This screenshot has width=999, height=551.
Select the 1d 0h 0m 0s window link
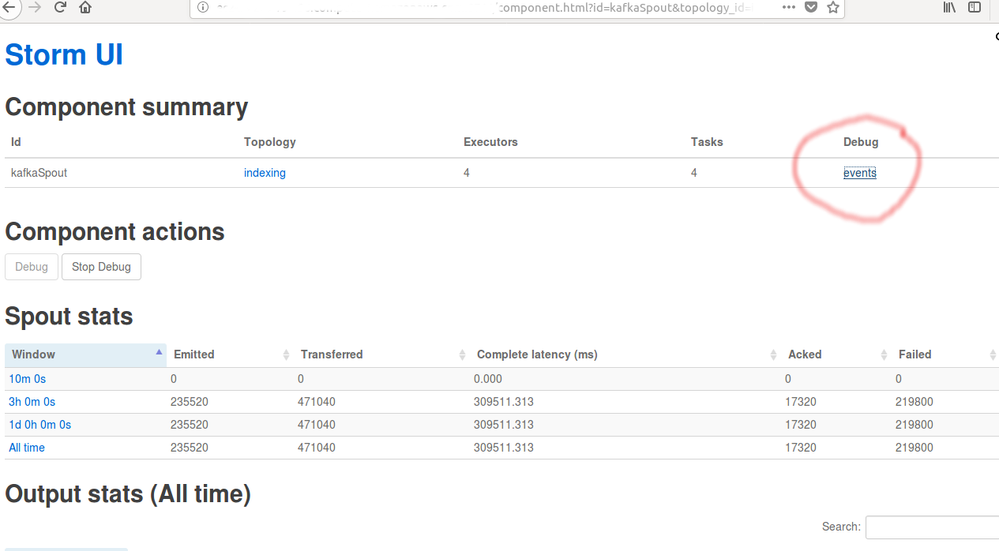(x=40, y=425)
